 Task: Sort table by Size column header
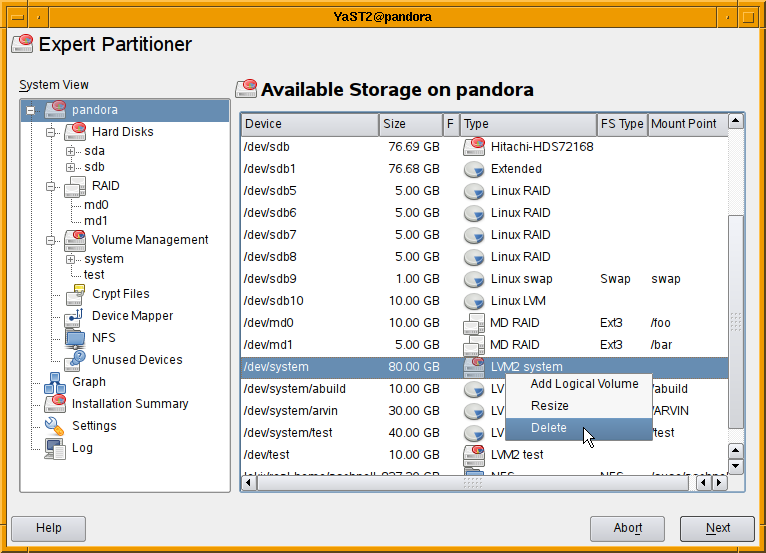[x=410, y=124]
